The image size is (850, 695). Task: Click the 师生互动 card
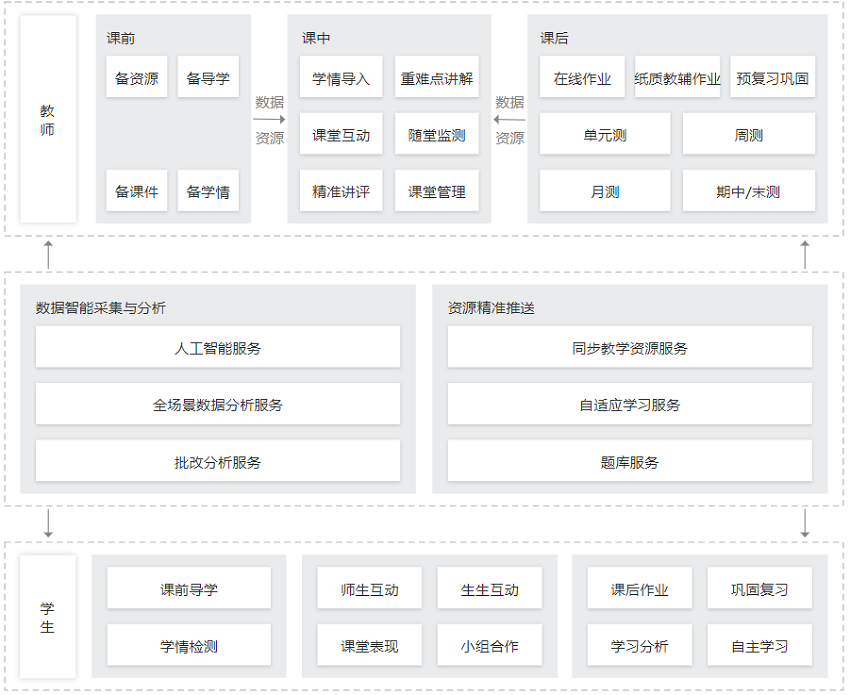point(370,588)
